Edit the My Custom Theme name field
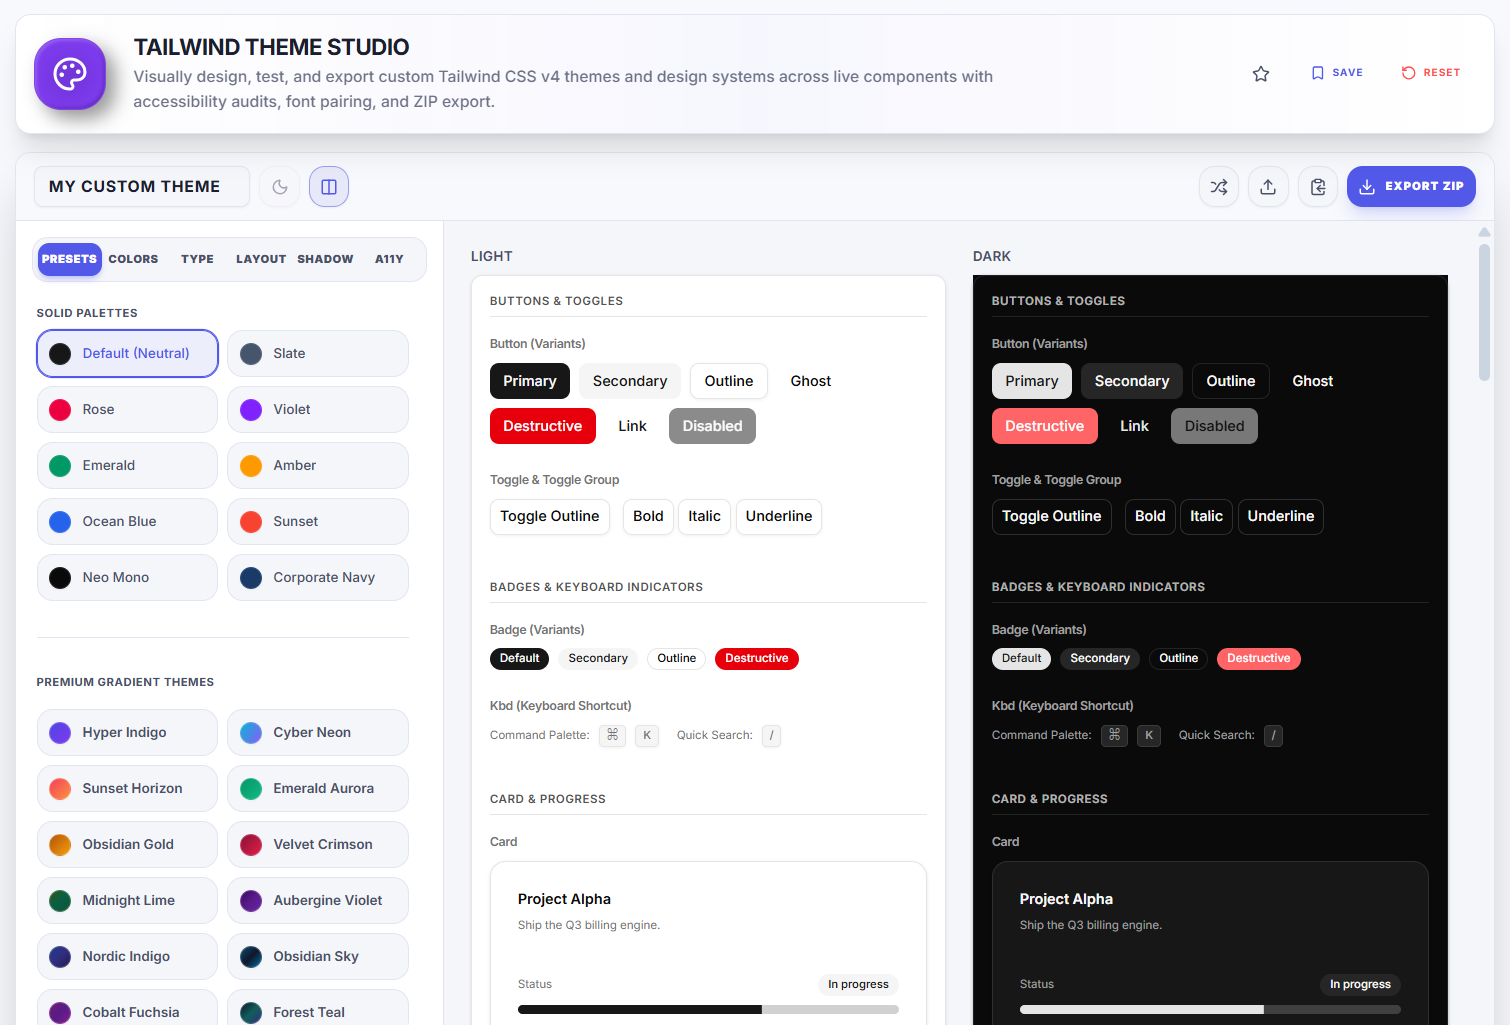 [x=142, y=187]
